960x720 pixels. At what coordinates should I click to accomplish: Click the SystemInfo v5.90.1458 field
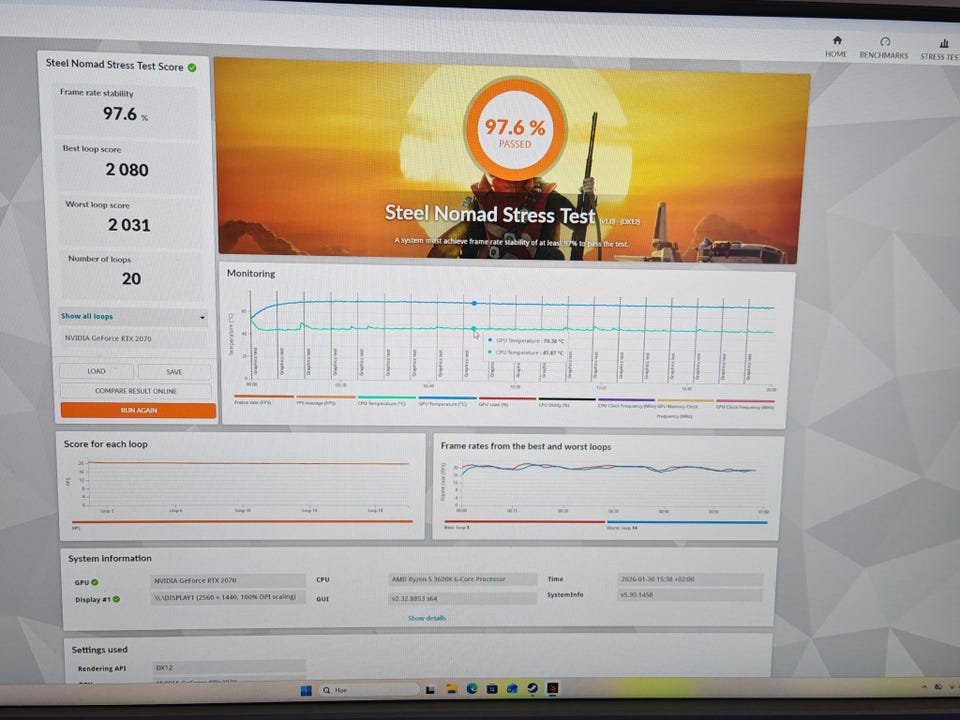point(690,594)
